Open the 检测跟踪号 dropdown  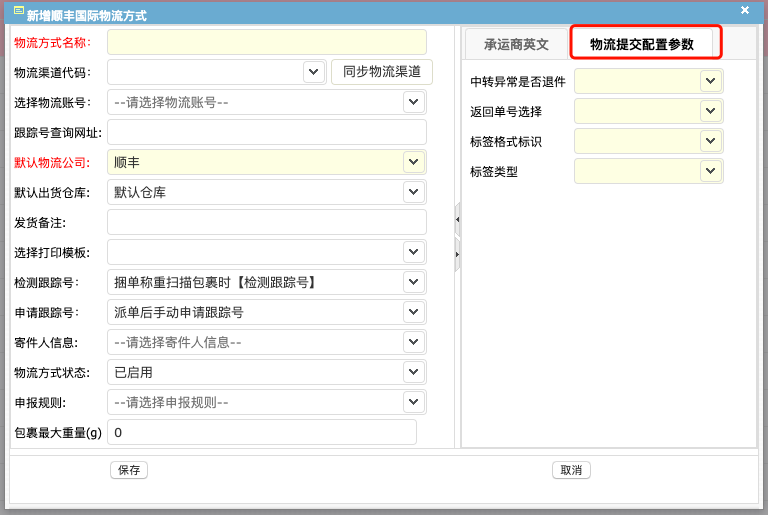414,282
